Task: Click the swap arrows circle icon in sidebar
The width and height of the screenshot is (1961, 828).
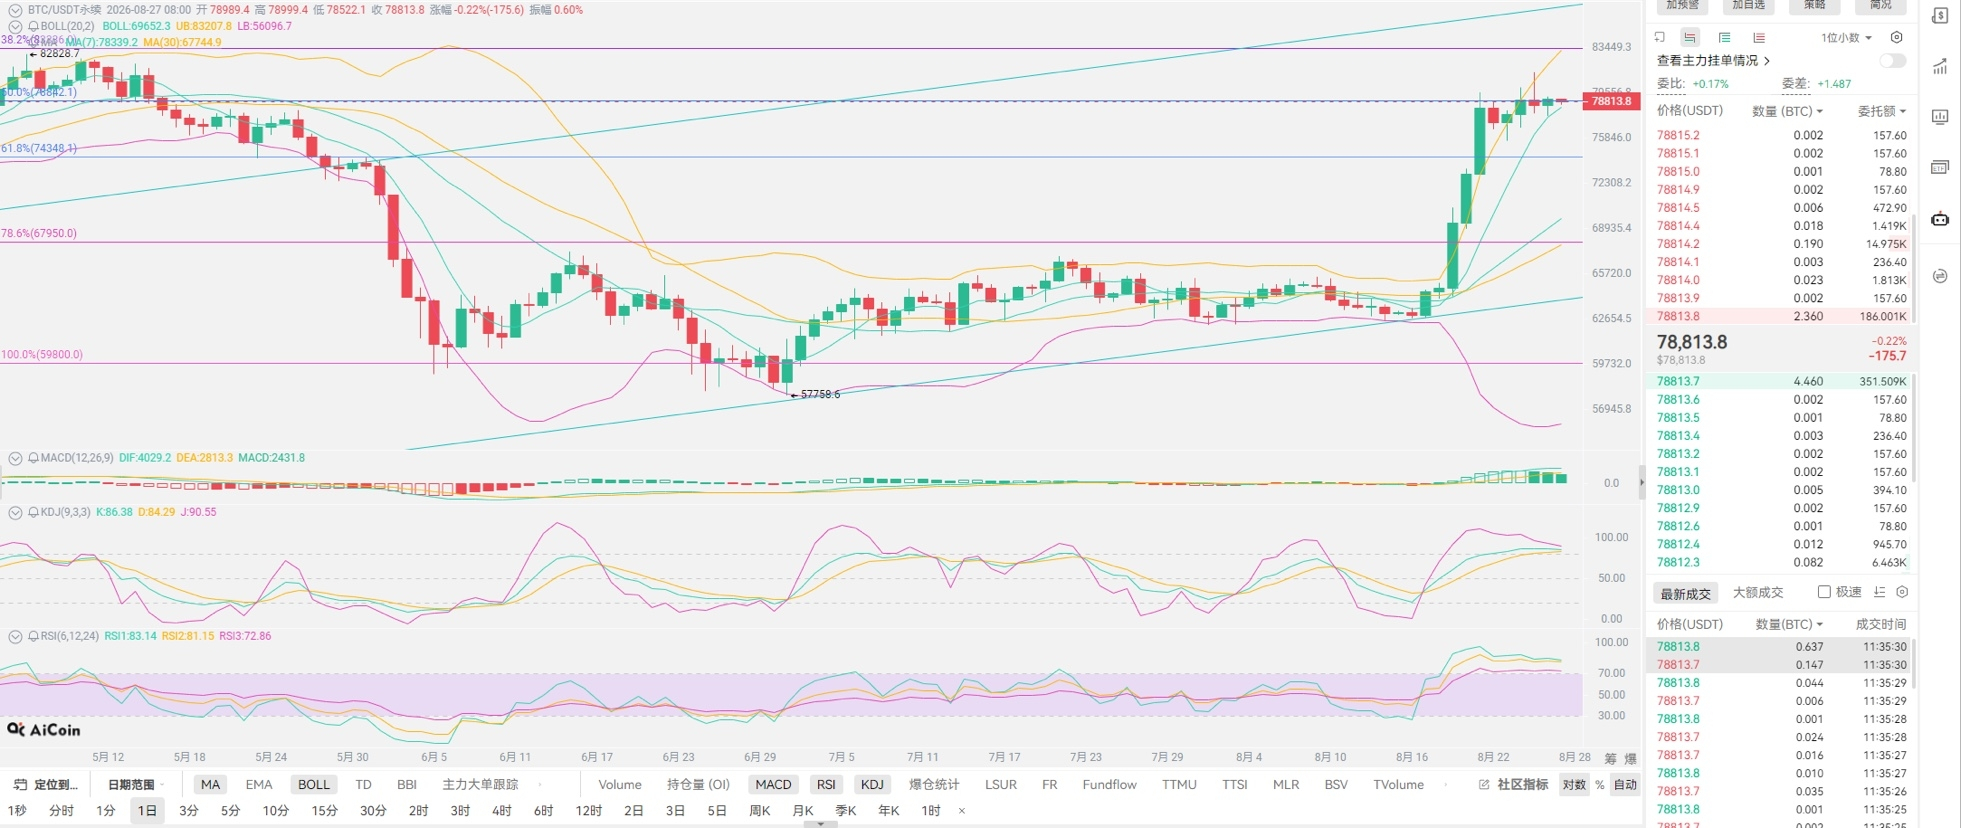Action: click(1939, 276)
